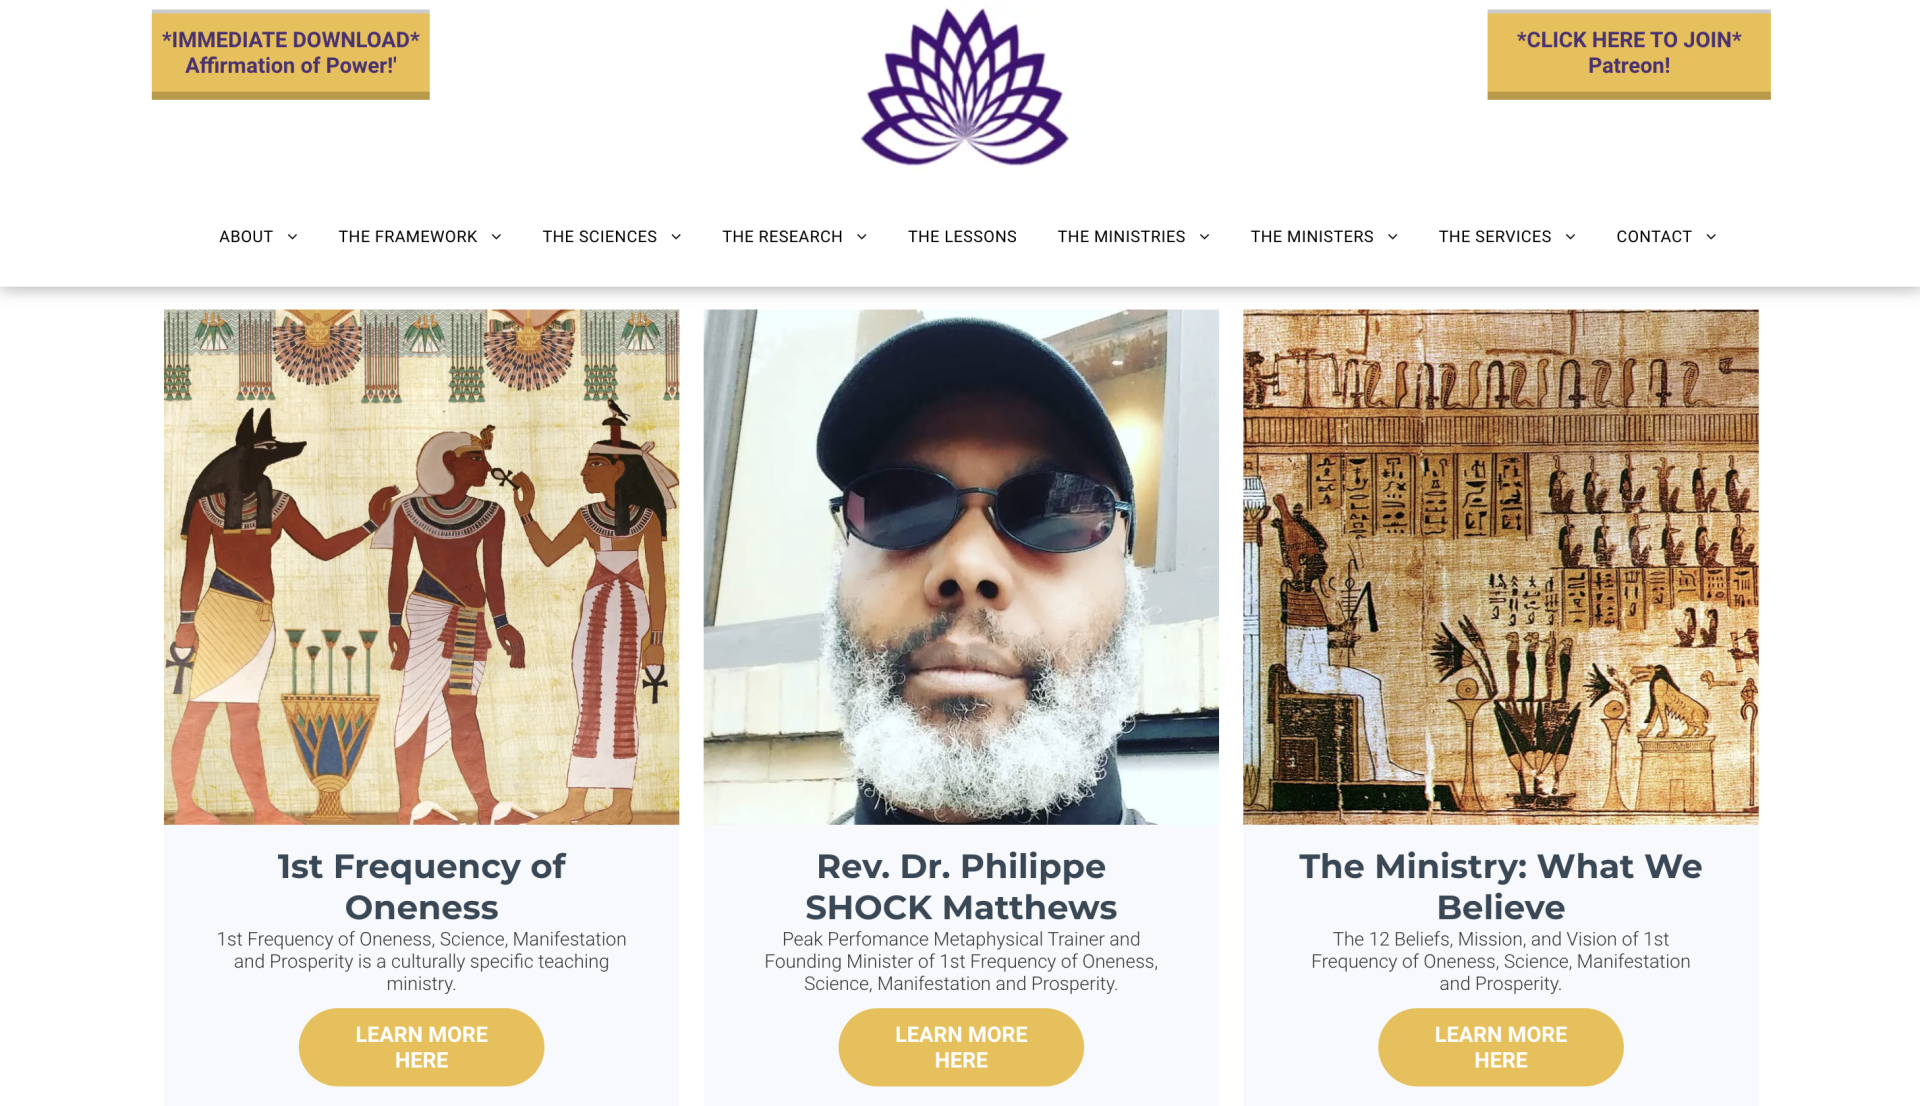Open THE SCIENCES dropdown chevron
1920x1106 pixels.
677,237
